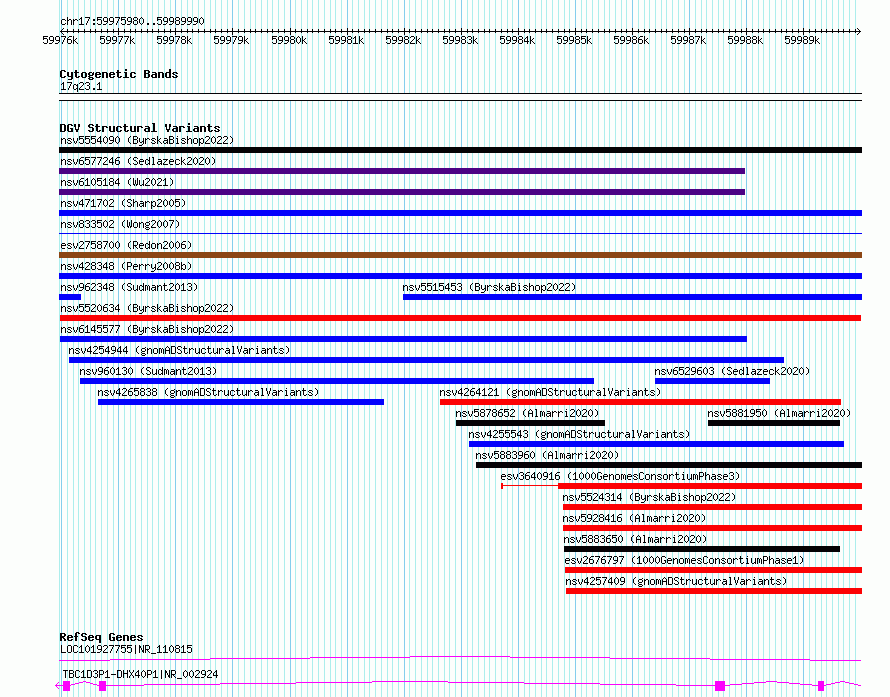Screen dimensions: 890x697
Task: Open nsv5515453 (ByrskaBishop2022) label
Action: (x=489, y=287)
